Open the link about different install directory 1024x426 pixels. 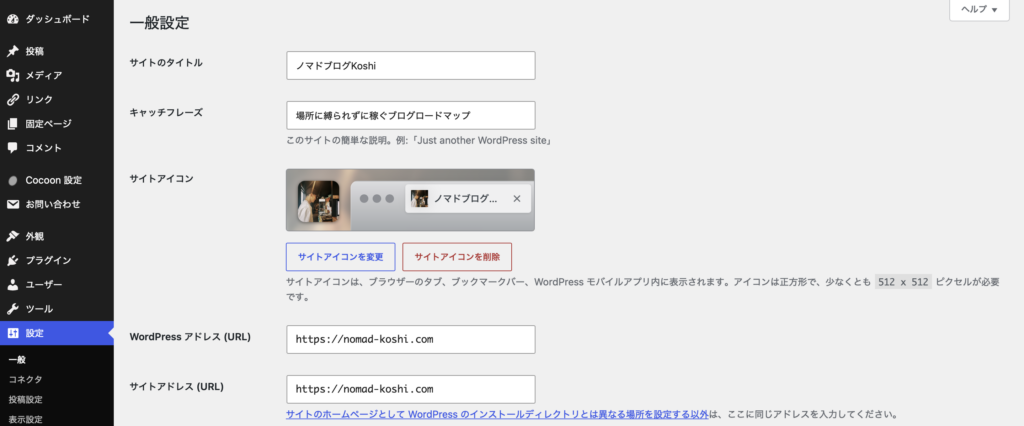coord(497,414)
